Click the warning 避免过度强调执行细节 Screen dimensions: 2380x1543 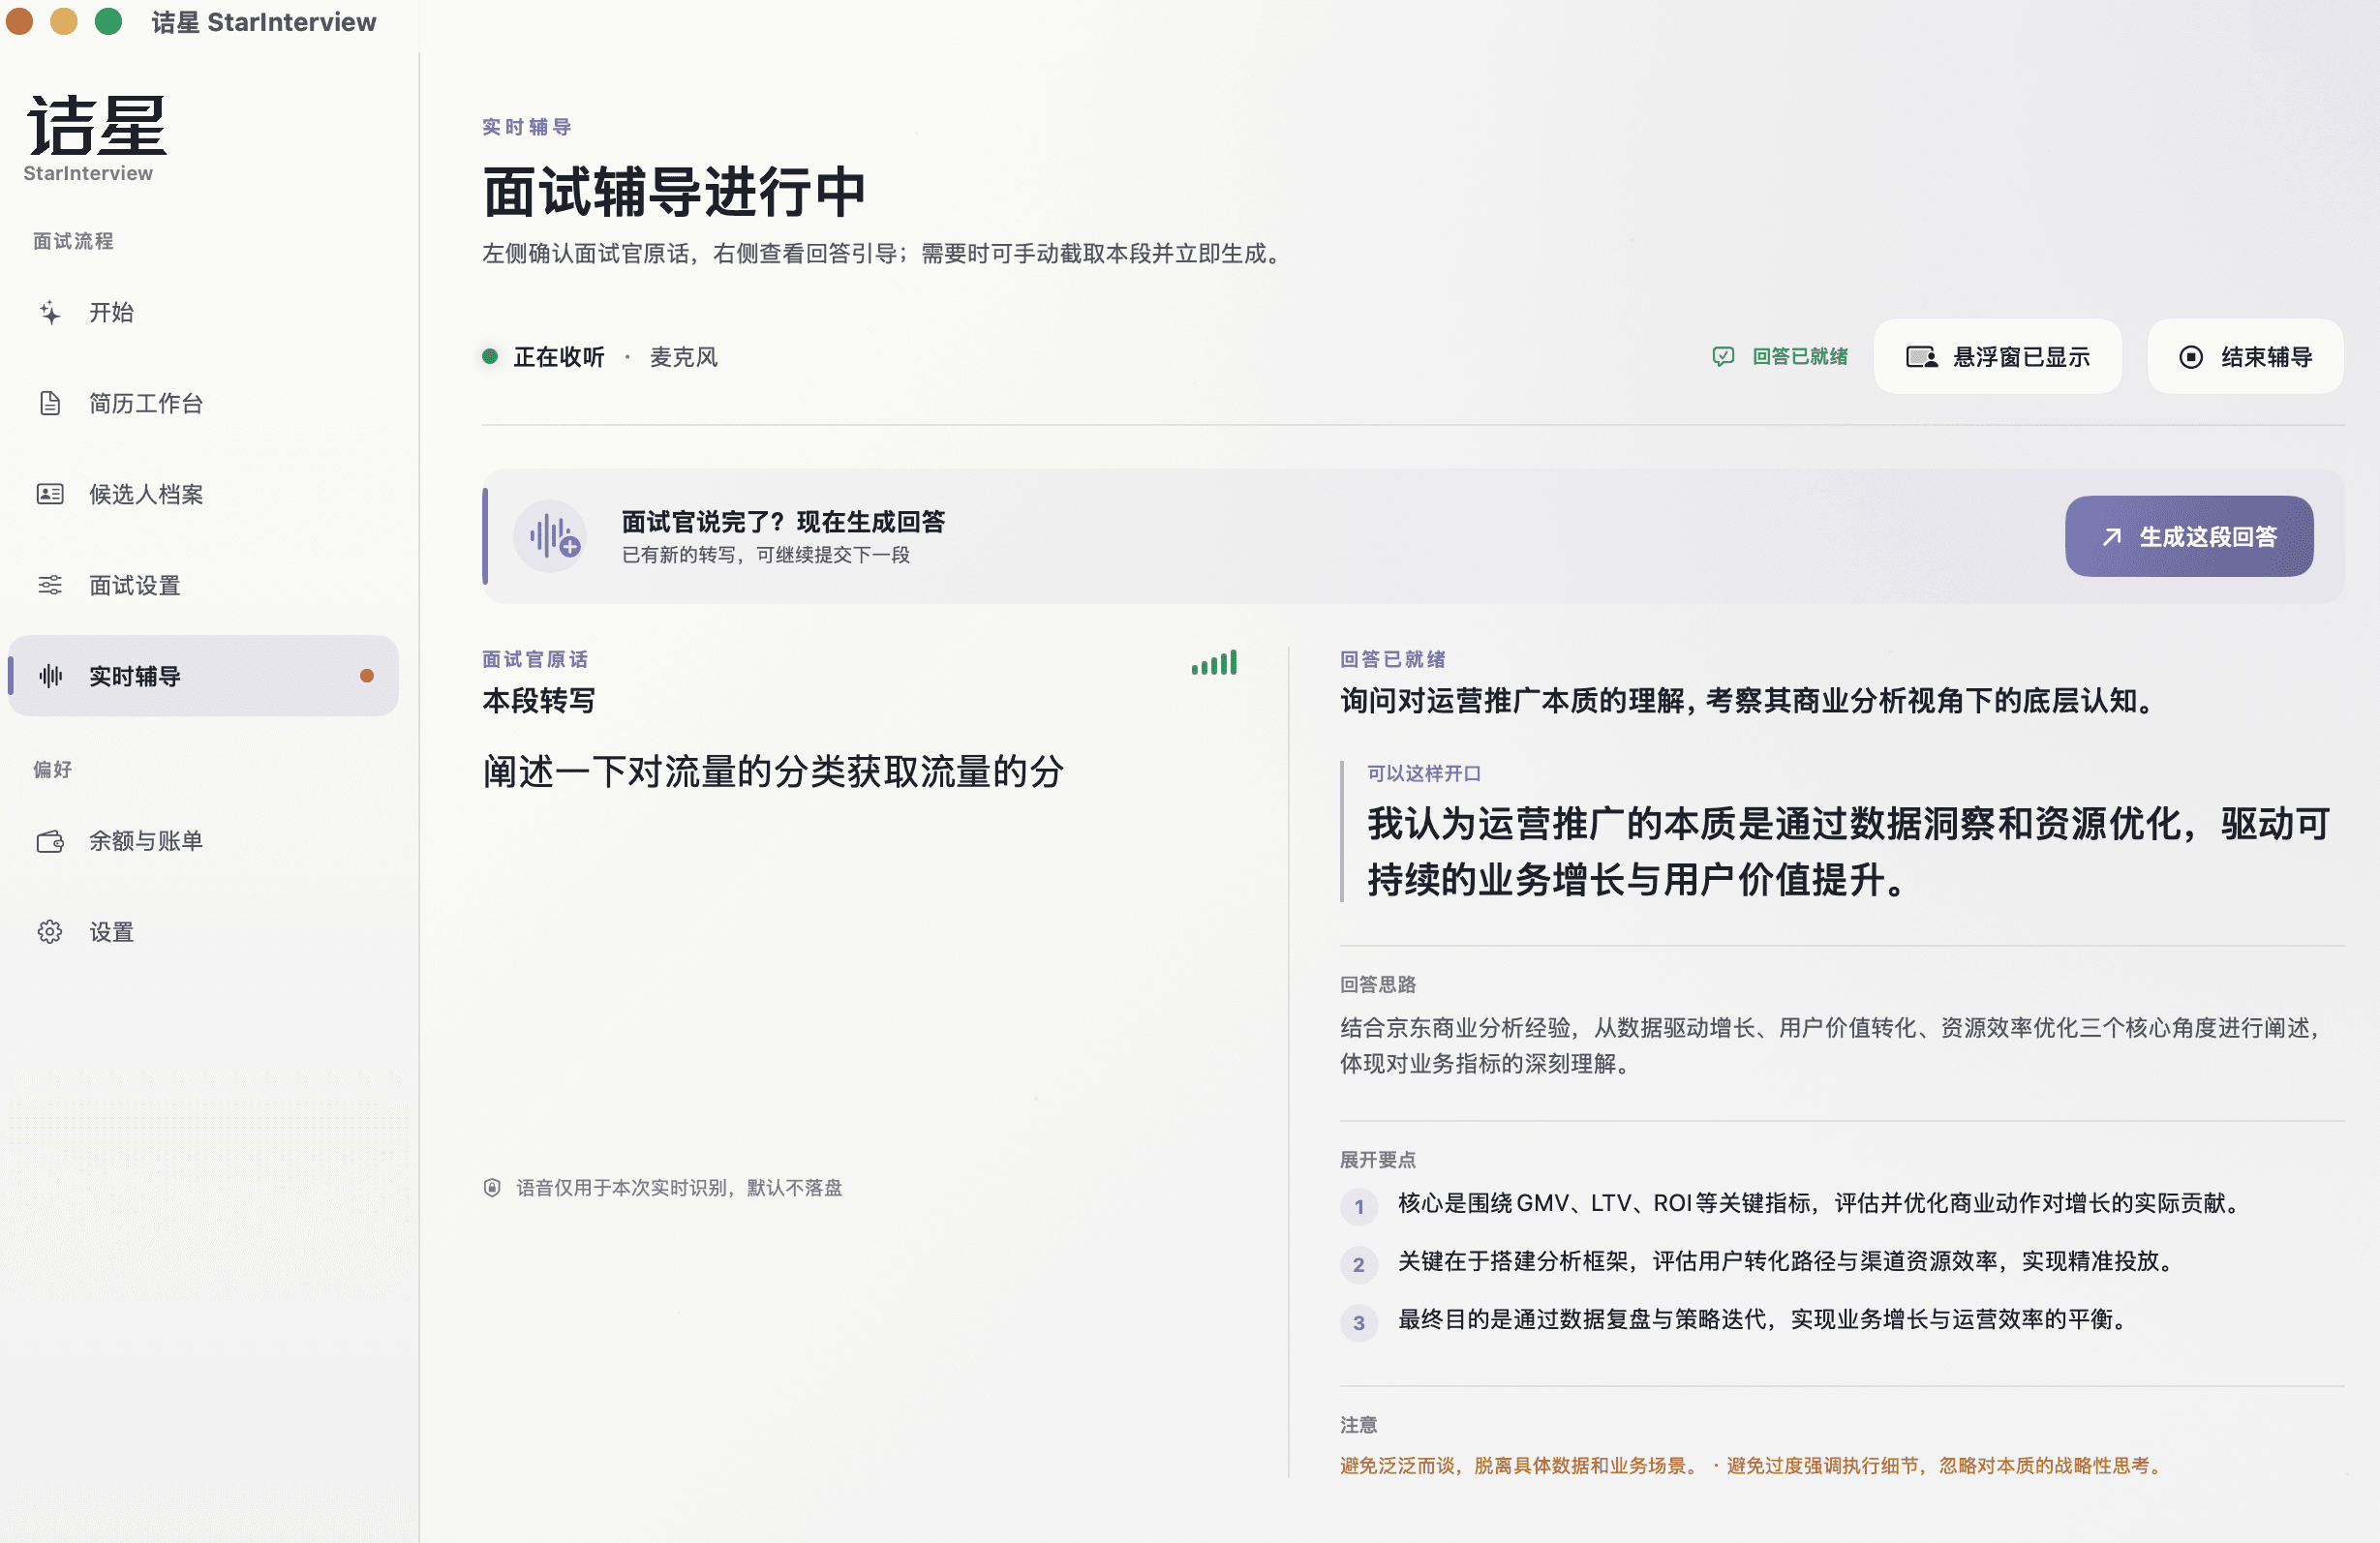(1946, 1466)
